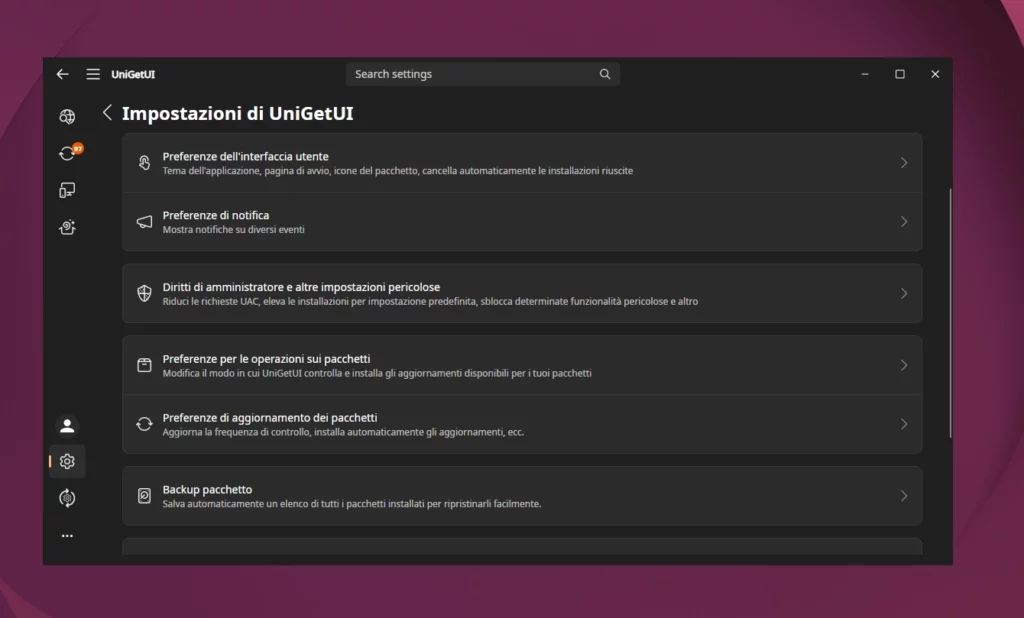Open Installed Packages sidebar icon
This screenshot has width=1024, height=618.
coord(67,190)
